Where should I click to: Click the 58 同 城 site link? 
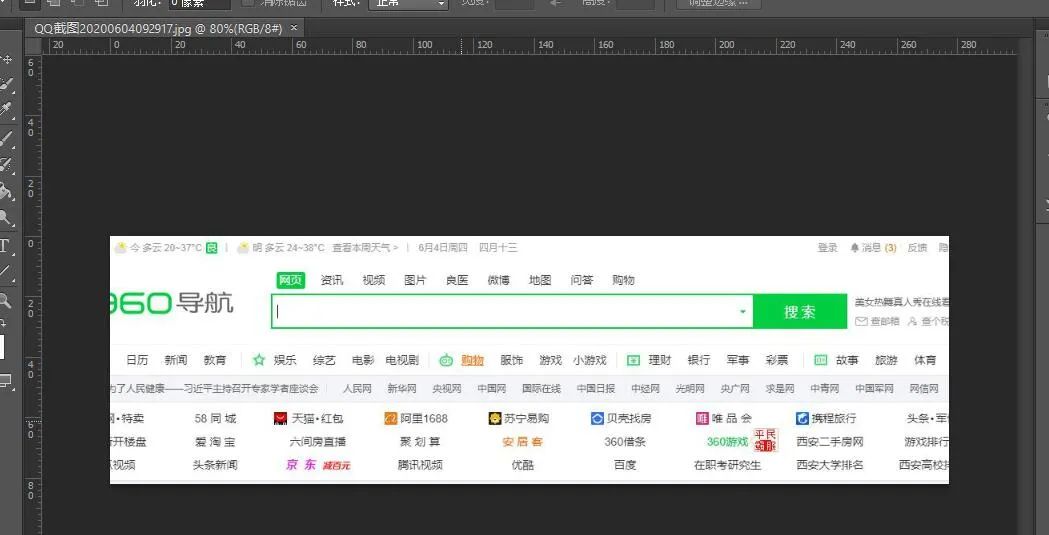coord(215,419)
